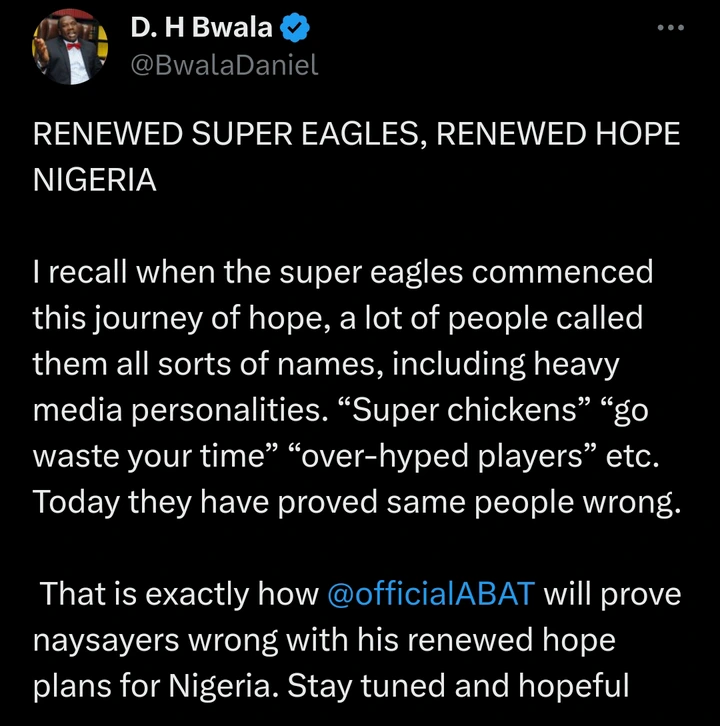This screenshot has height=726, width=720.
Task: Click the word NIGERIA in the headline
Action: coord(95,180)
